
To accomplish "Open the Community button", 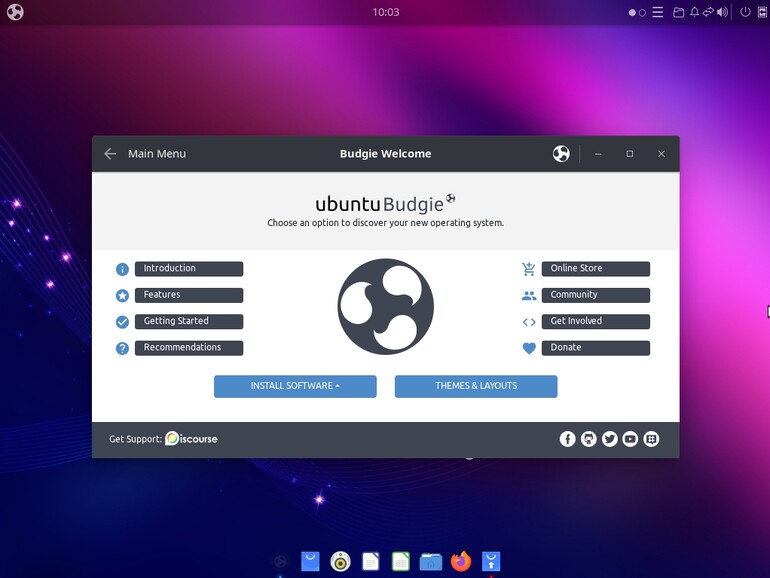I will point(596,295).
